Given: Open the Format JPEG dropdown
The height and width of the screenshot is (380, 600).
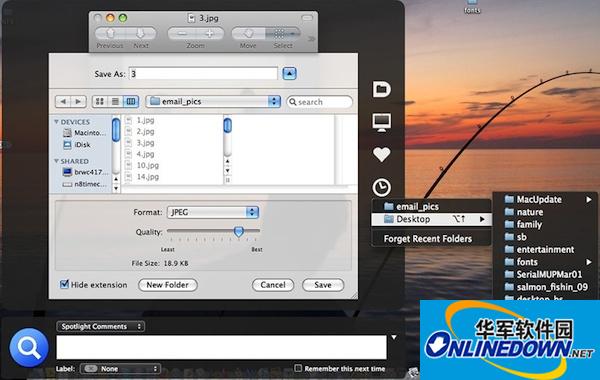Looking at the screenshot, I should [x=213, y=212].
